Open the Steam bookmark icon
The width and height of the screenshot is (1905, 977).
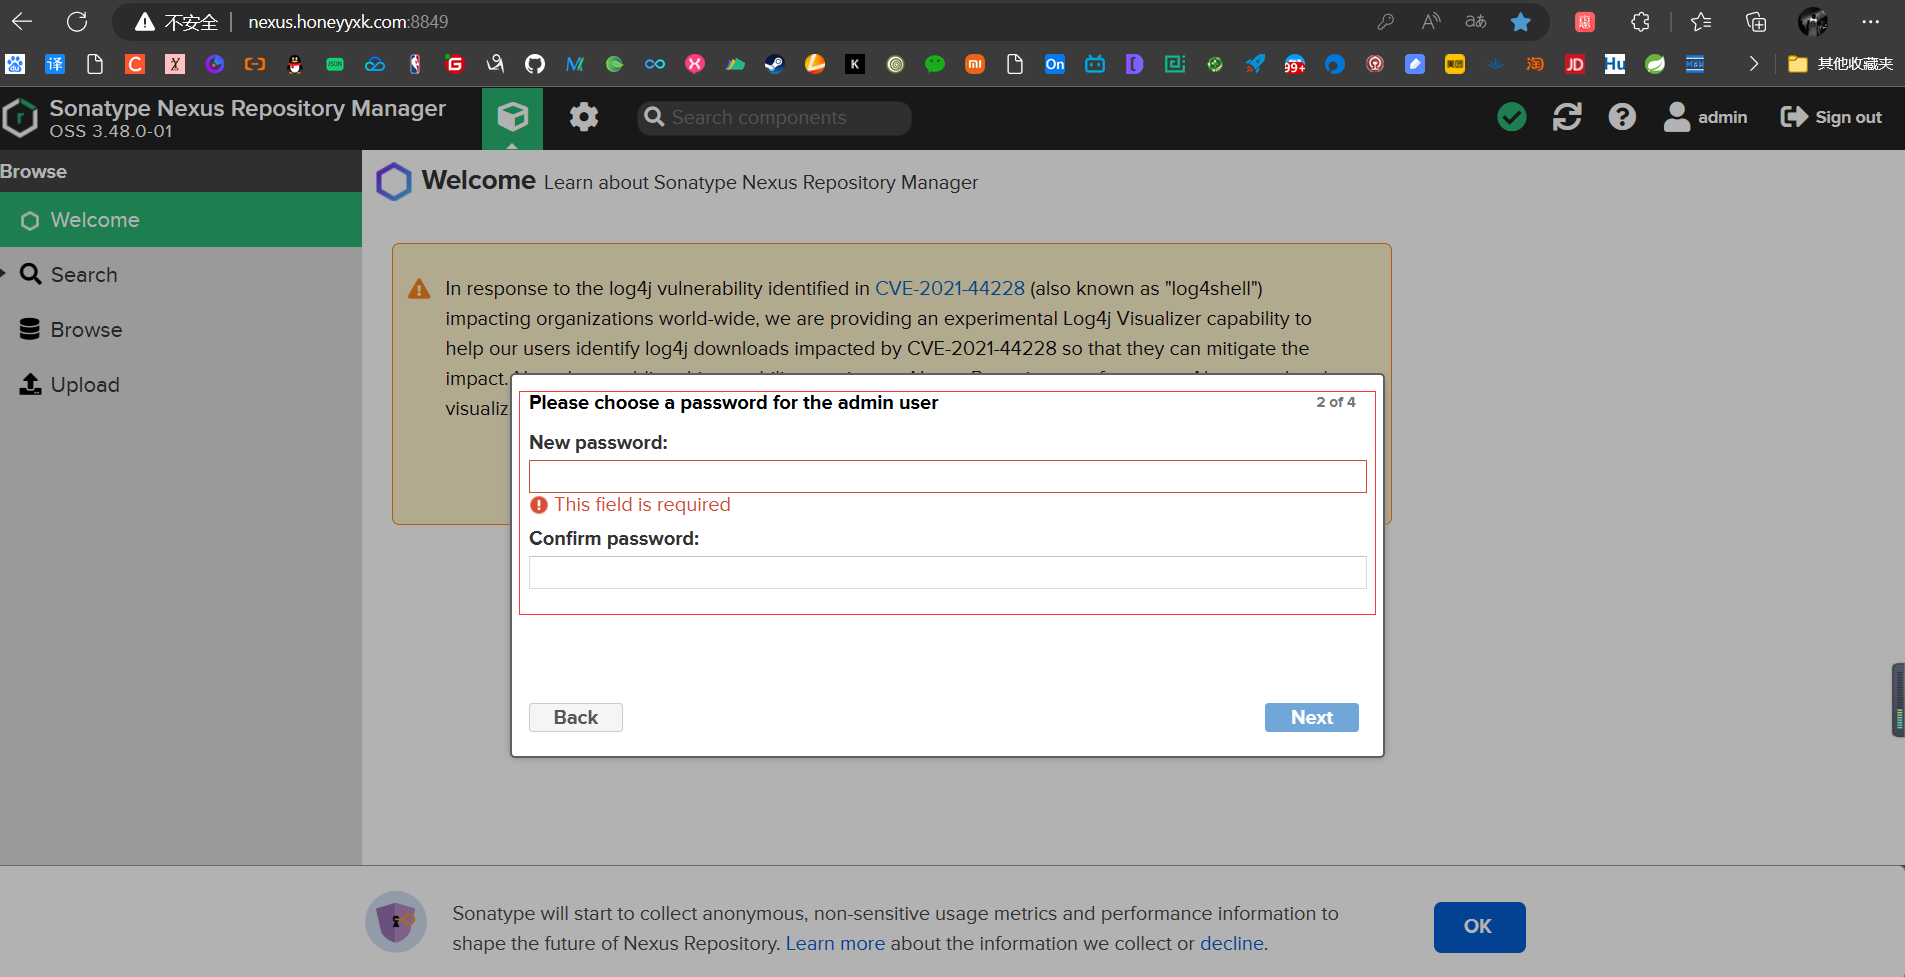[x=775, y=64]
